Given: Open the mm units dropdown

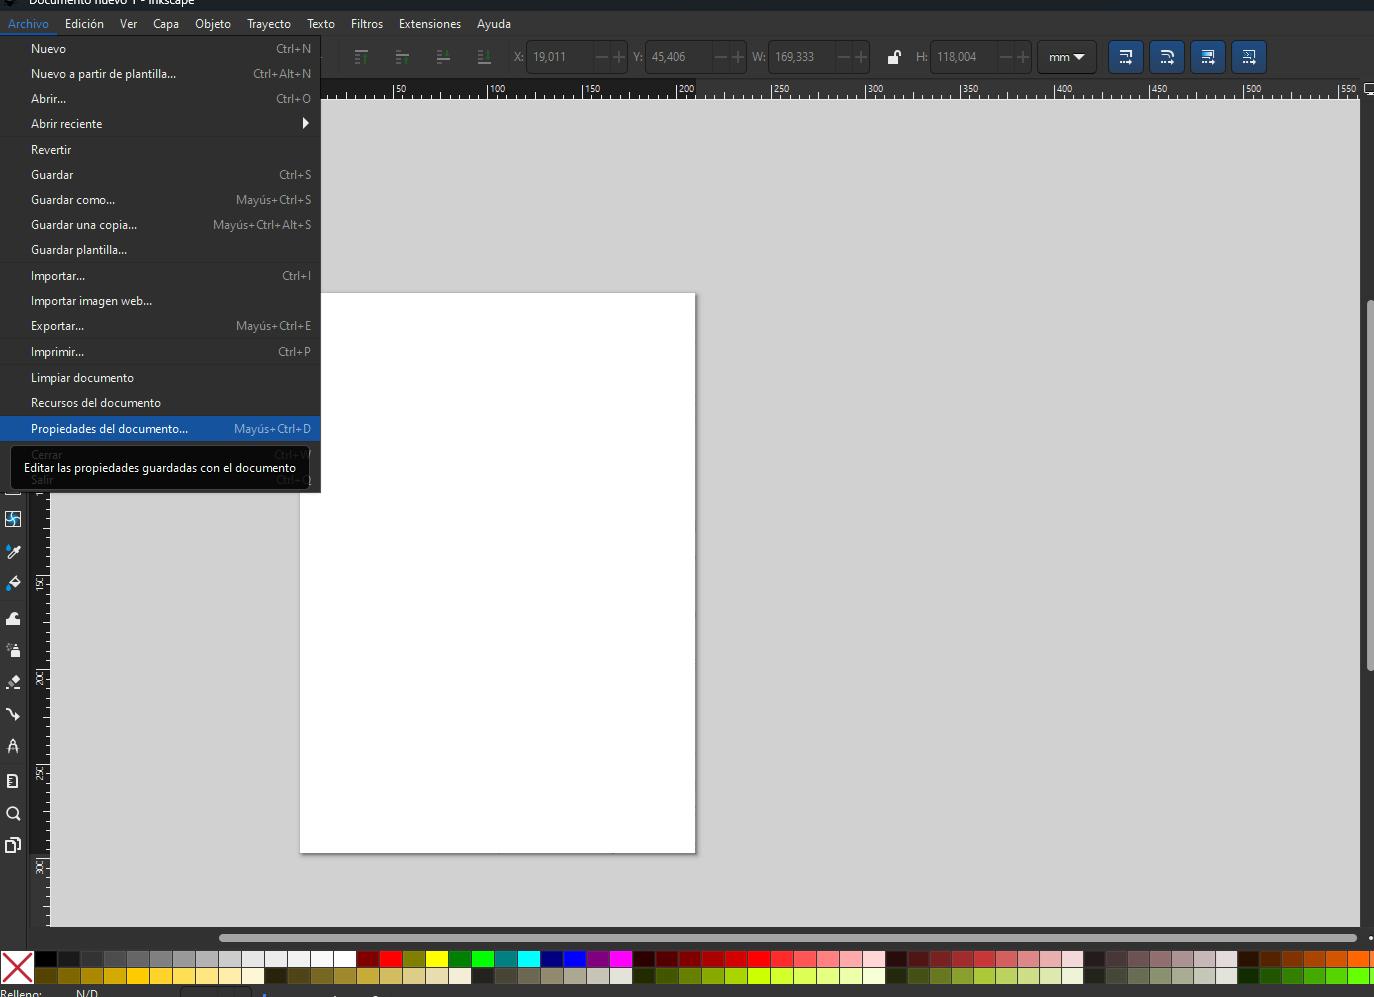Looking at the screenshot, I should [1066, 57].
